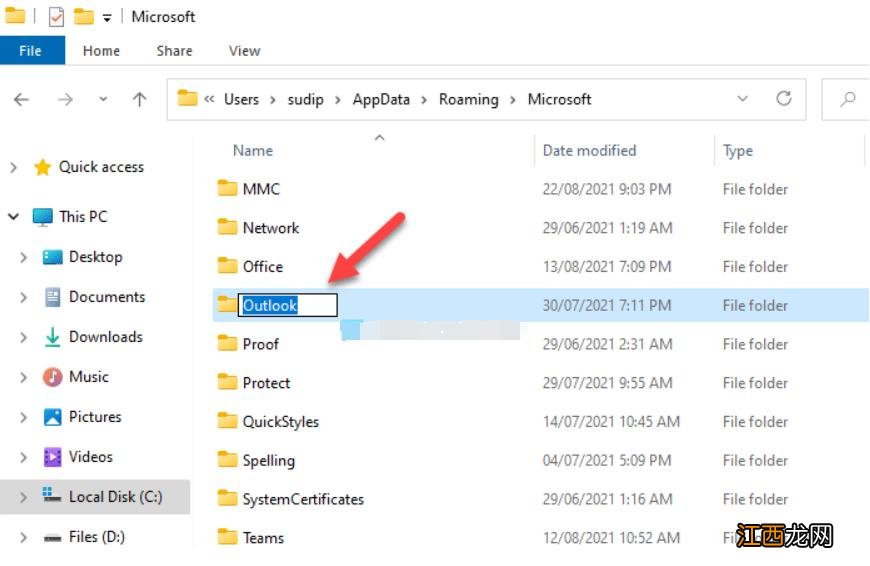This screenshot has width=870, height=566.
Task: Open Desktop in the navigation pane
Action: (x=95, y=257)
